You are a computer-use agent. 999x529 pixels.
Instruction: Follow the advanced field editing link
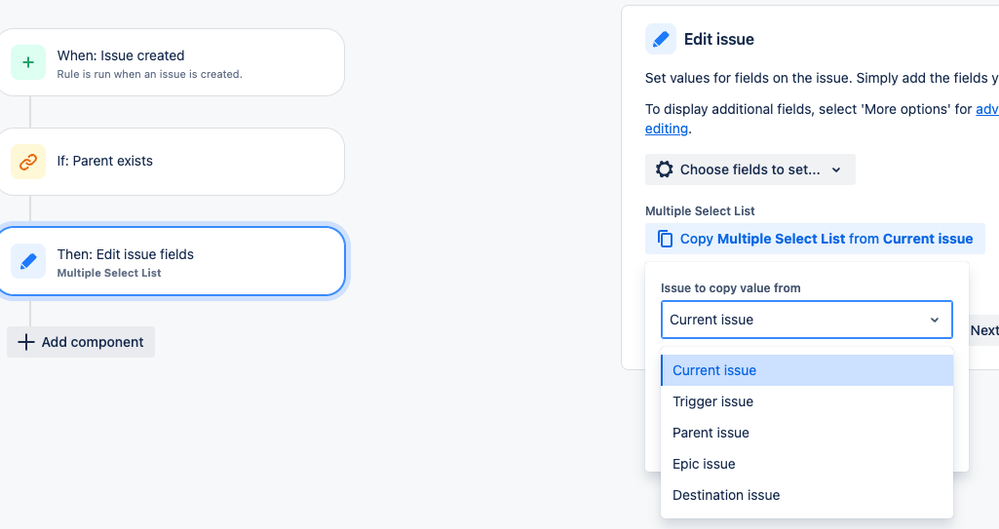666,128
